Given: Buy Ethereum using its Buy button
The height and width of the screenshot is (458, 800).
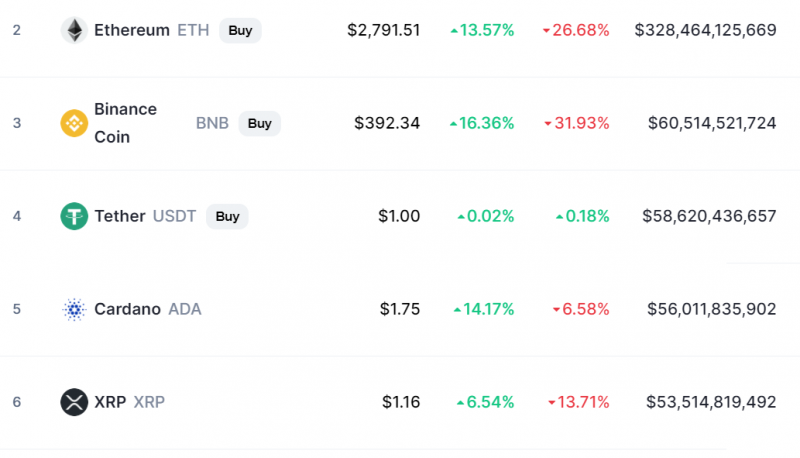Looking at the screenshot, I should 240,31.
